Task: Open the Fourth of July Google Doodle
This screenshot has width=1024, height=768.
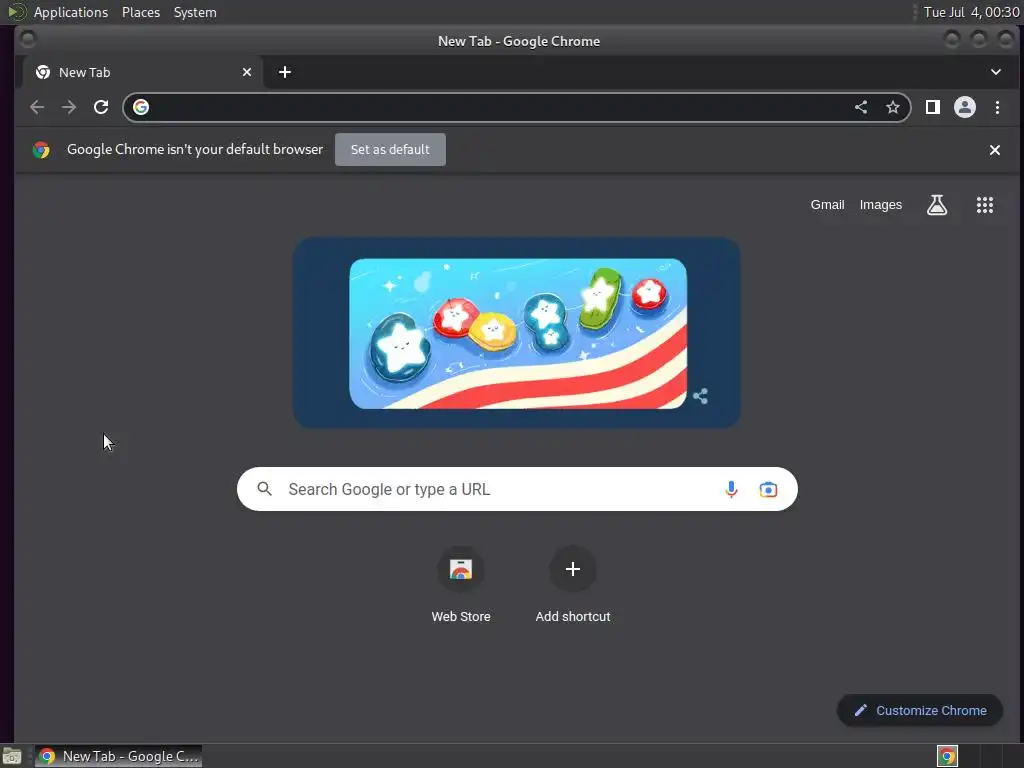Action: click(x=518, y=334)
